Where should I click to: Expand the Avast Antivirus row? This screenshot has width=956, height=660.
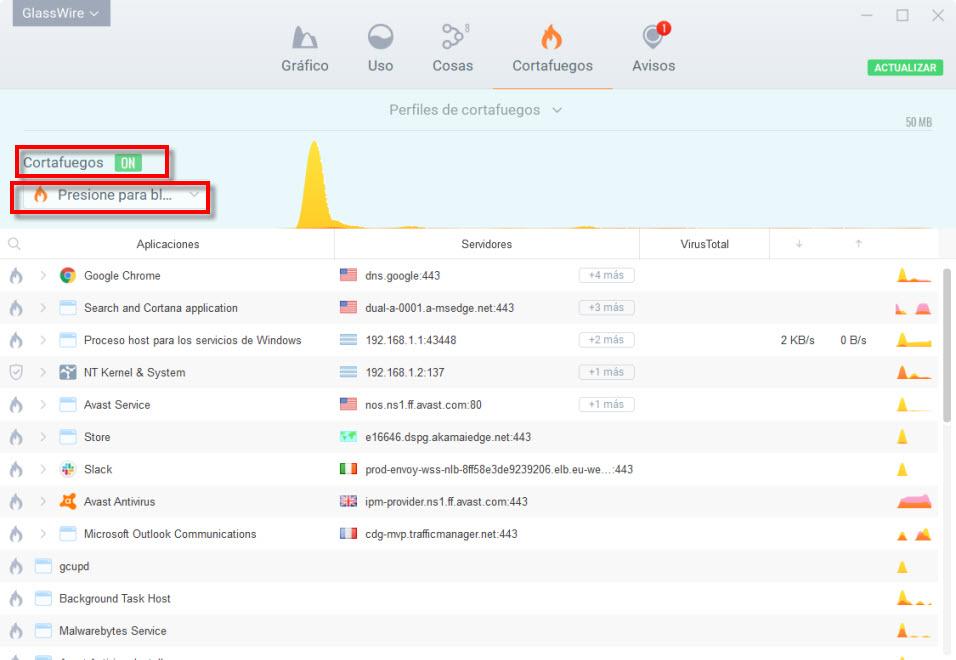[43, 502]
